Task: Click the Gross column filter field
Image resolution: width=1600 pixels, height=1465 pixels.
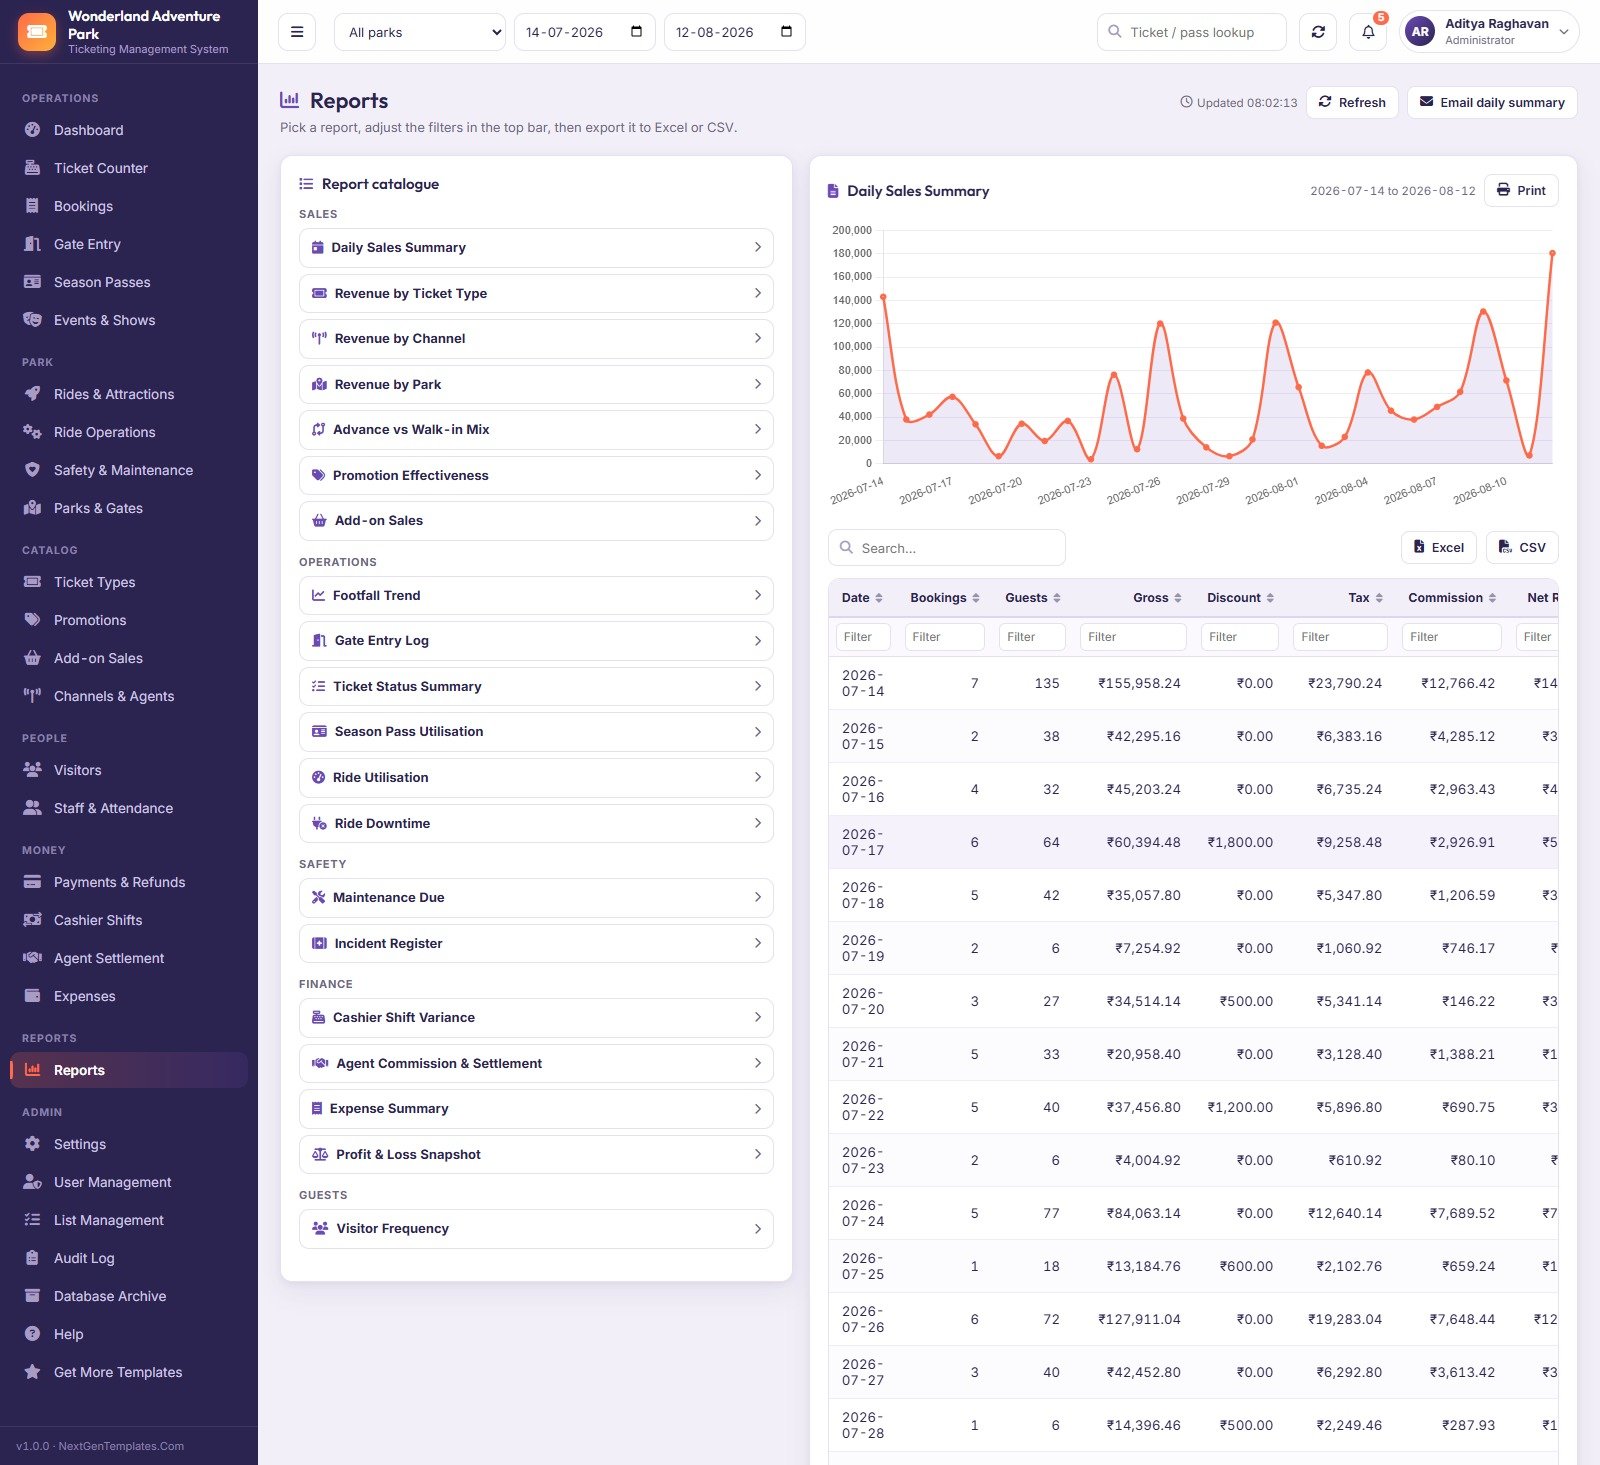Action: 1134,637
